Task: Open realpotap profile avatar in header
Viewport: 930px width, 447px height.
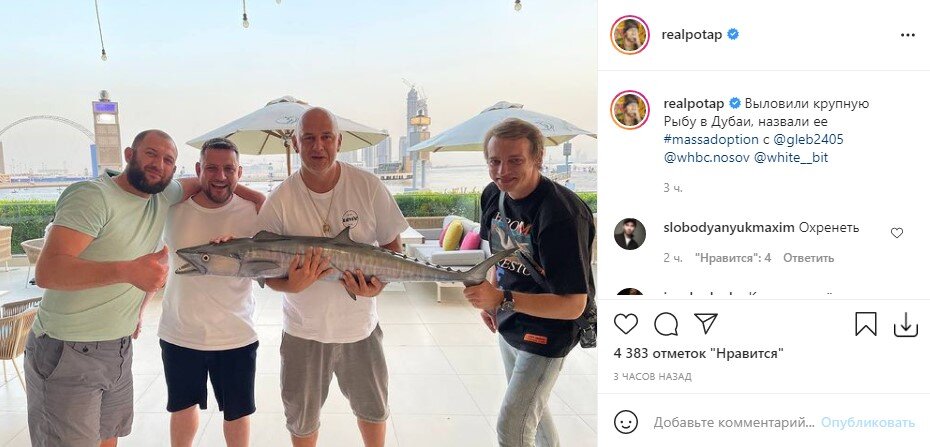Action: [630, 35]
